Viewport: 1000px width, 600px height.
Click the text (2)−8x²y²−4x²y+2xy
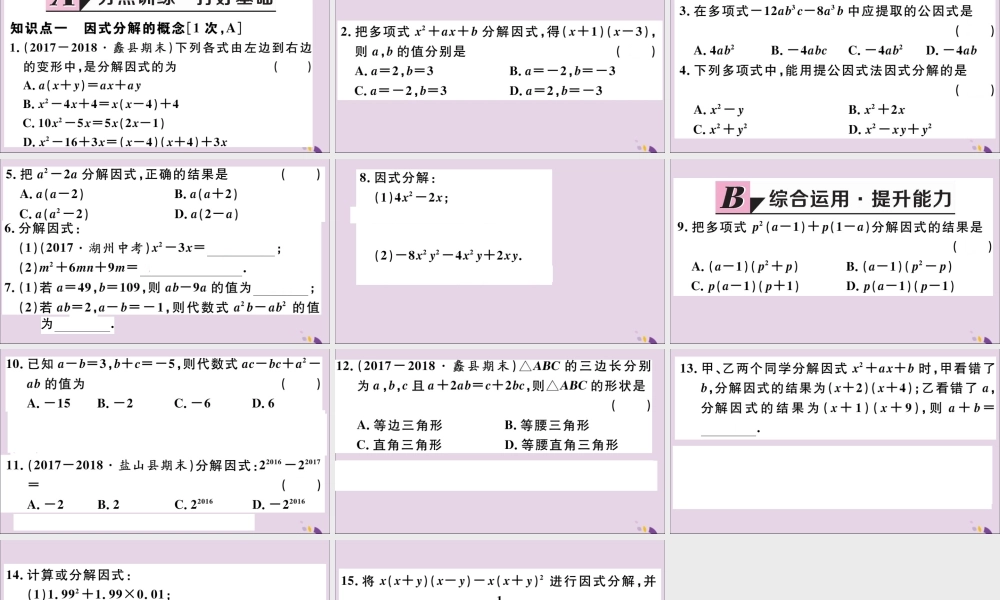[448, 256]
